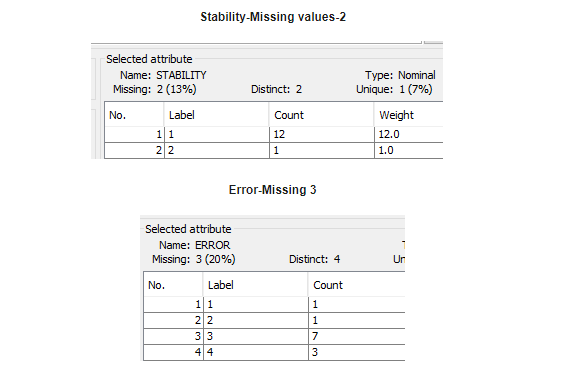Image resolution: width=564 pixels, height=384 pixels.
Task: Click the ERROR attribute name text
Action: tap(213, 245)
